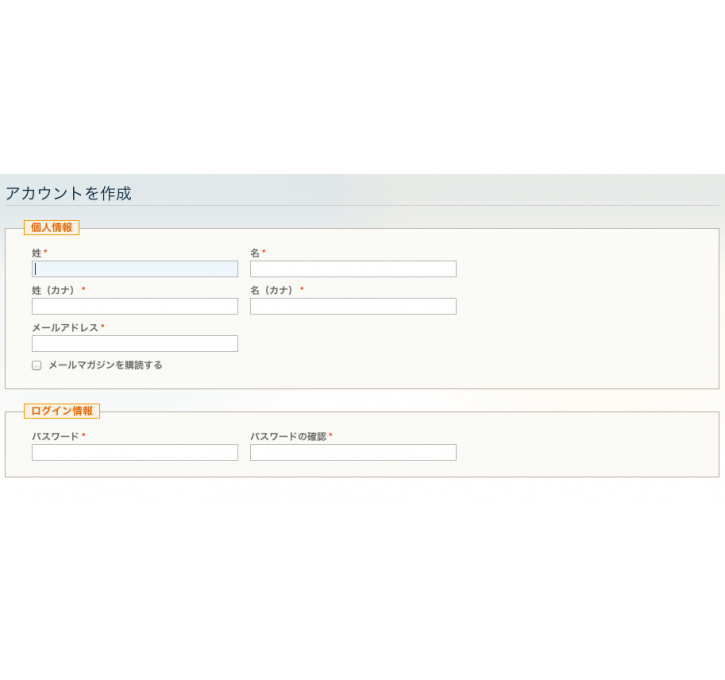Click the 名 field label
725x680 pixels.
255,253
